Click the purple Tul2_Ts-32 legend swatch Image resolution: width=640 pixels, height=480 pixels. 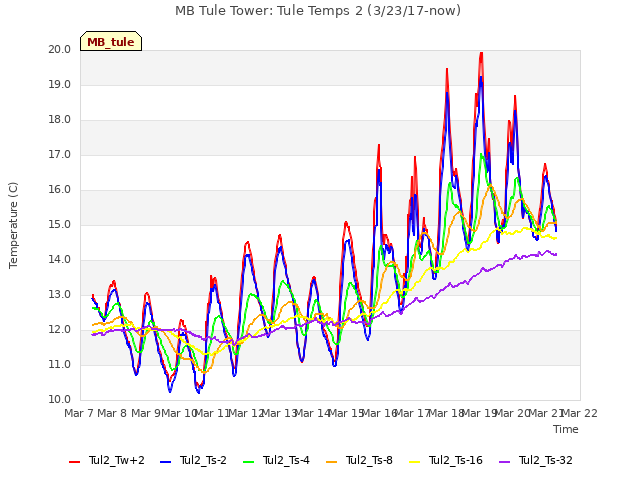pos(505,462)
